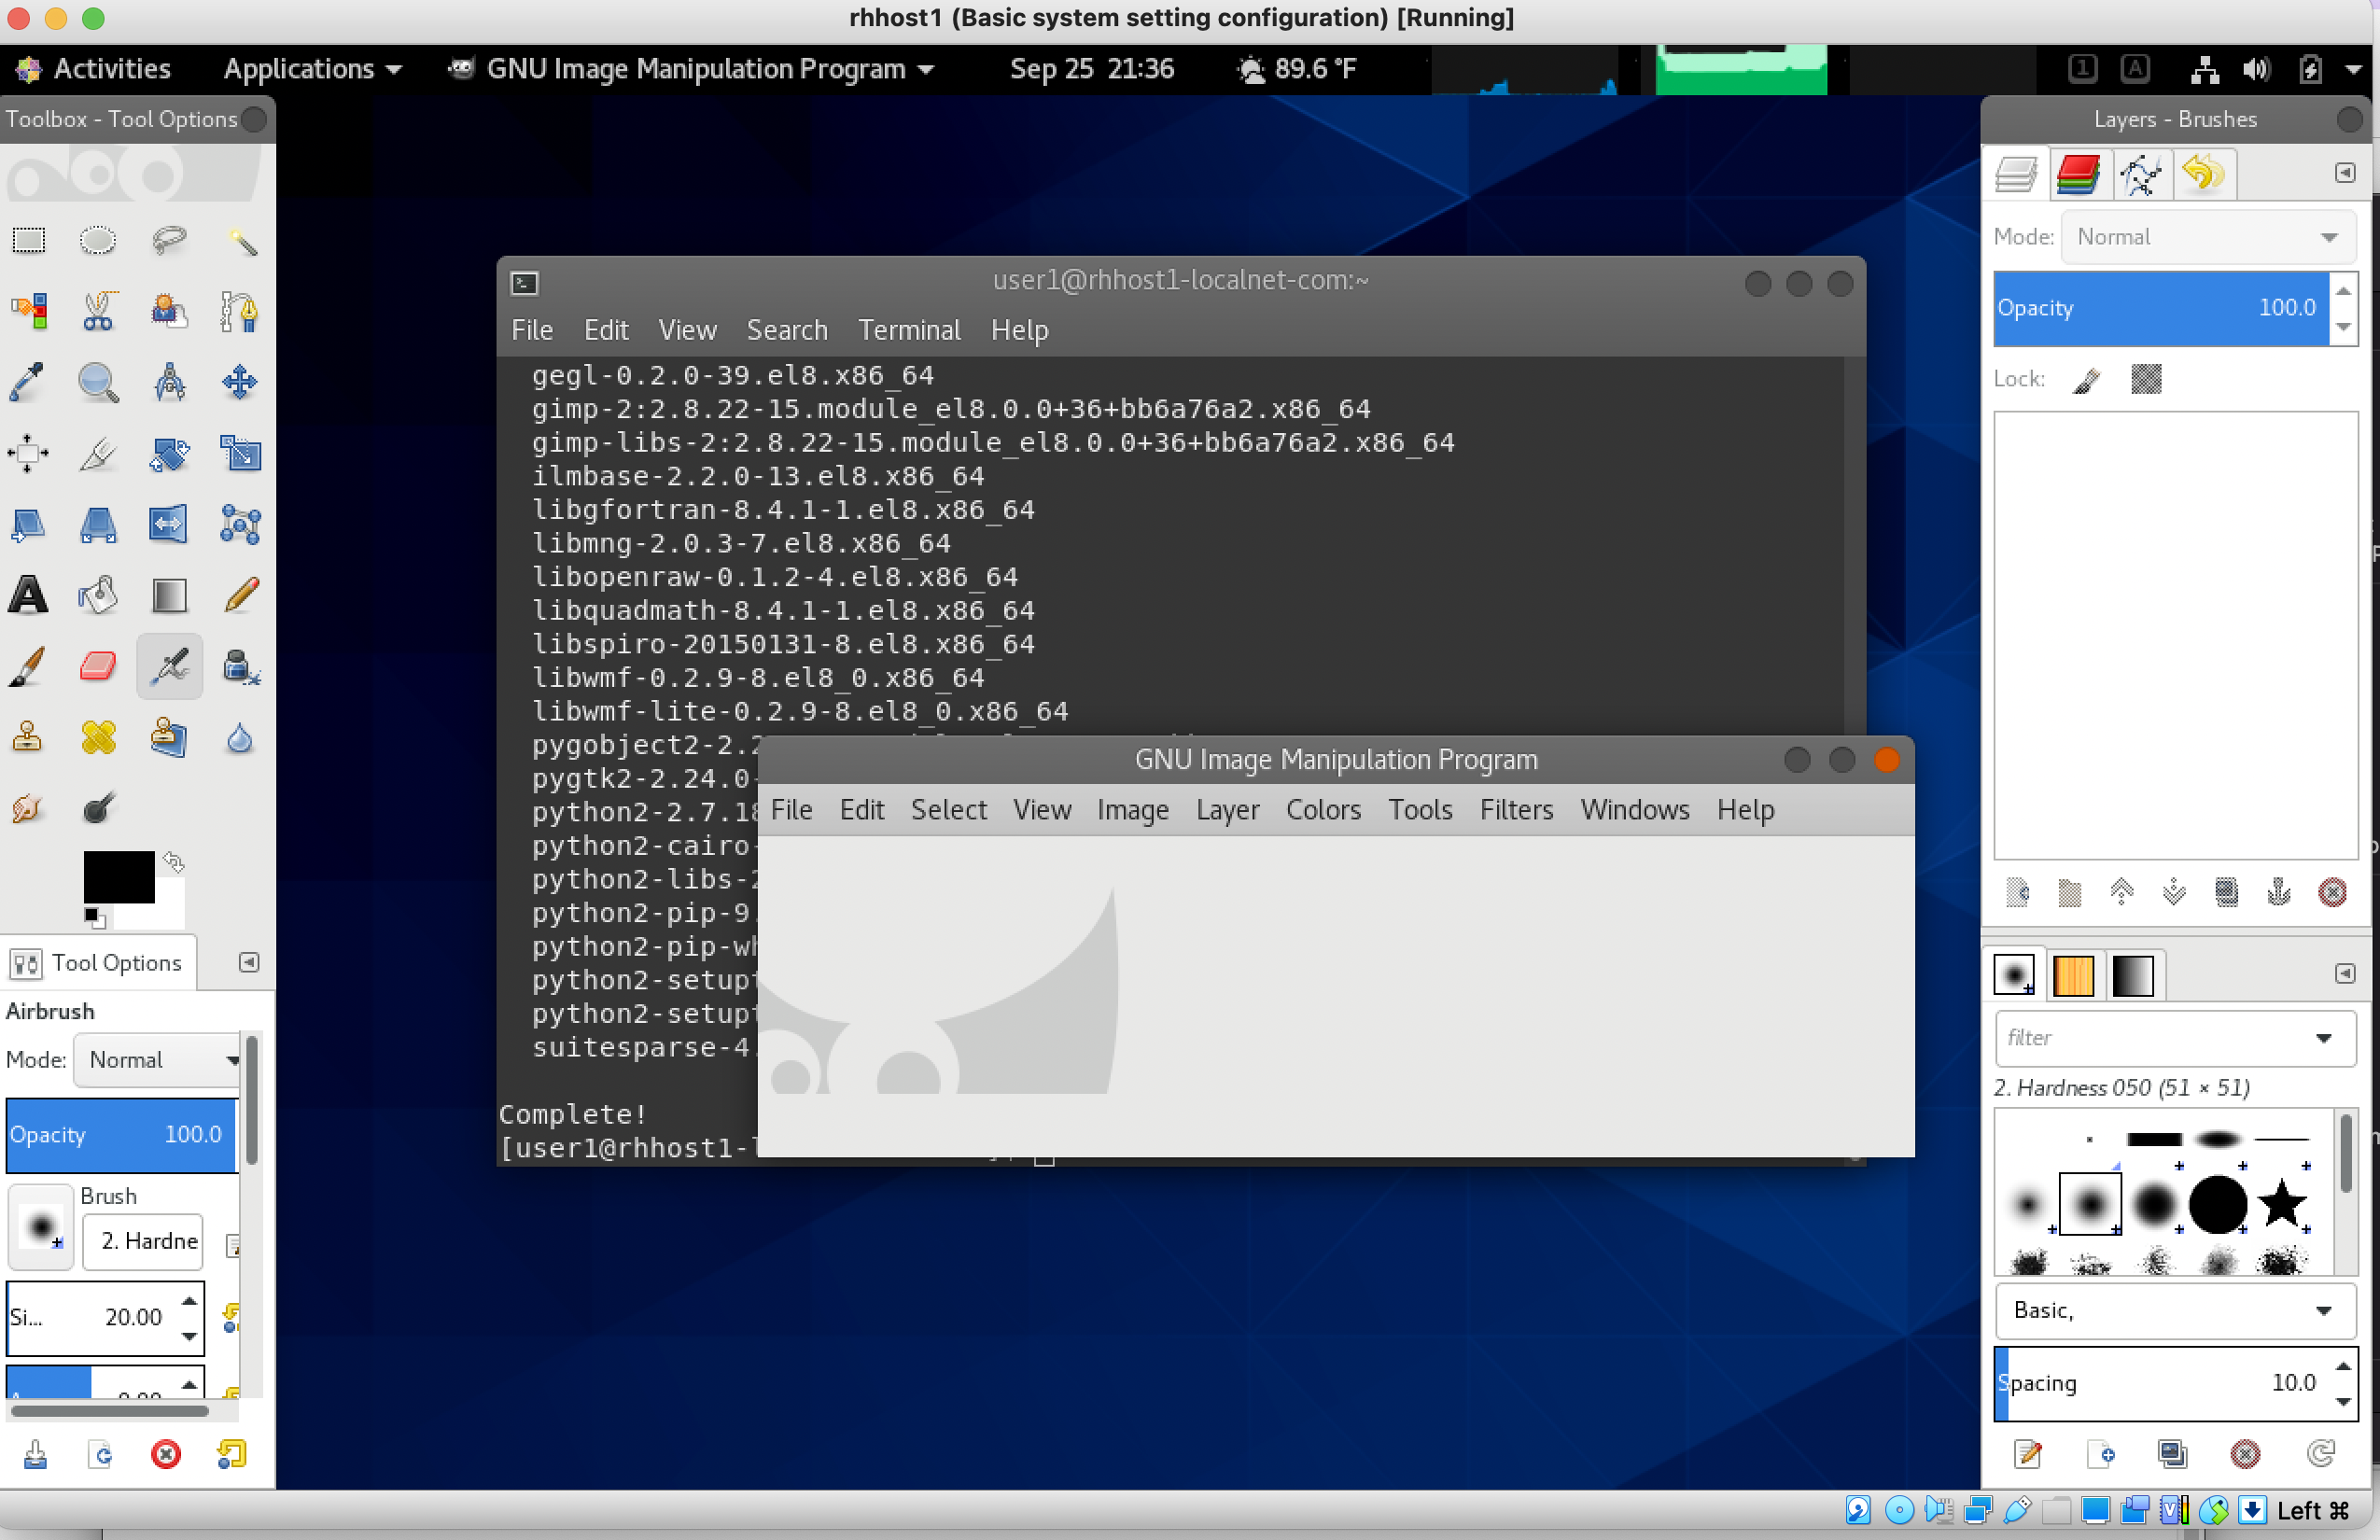2380x1540 pixels.
Task: Select the Smudge tool
Action: (28, 808)
